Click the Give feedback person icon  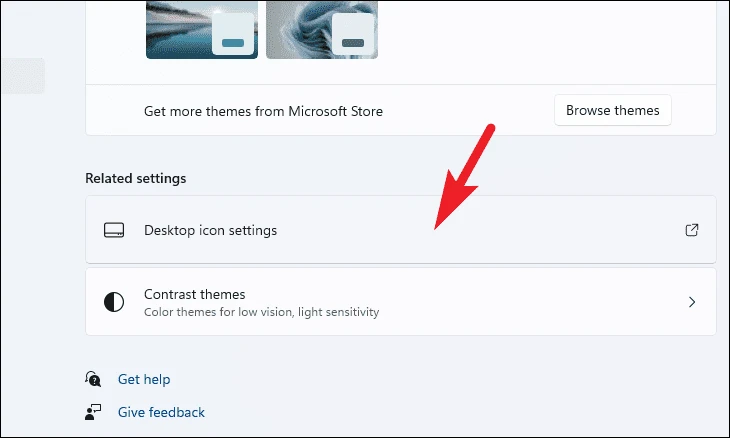point(93,412)
